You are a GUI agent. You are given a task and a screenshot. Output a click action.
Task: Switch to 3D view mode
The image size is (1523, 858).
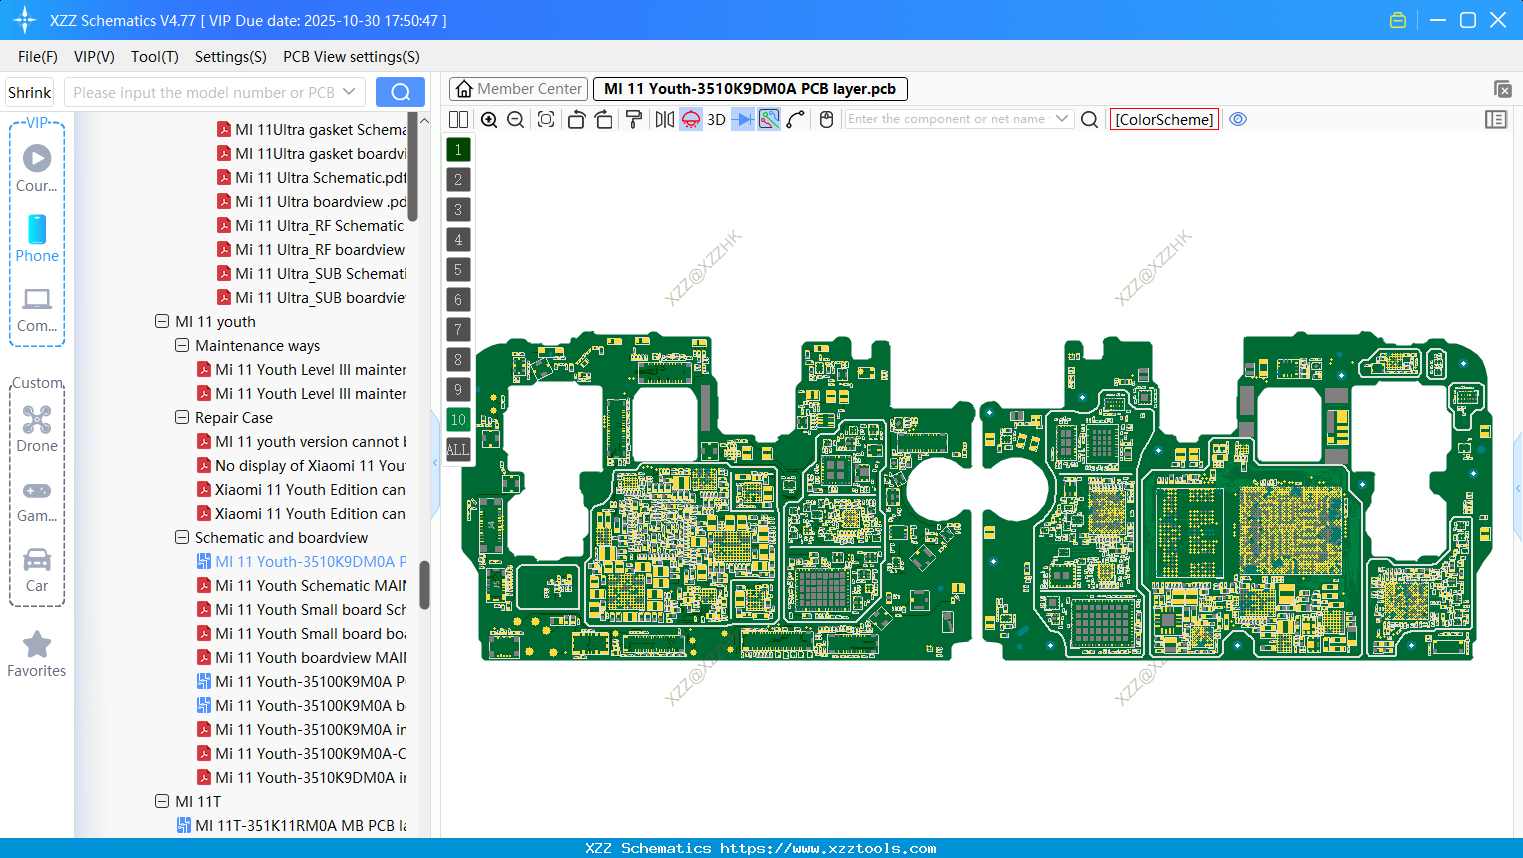pos(715,119)
